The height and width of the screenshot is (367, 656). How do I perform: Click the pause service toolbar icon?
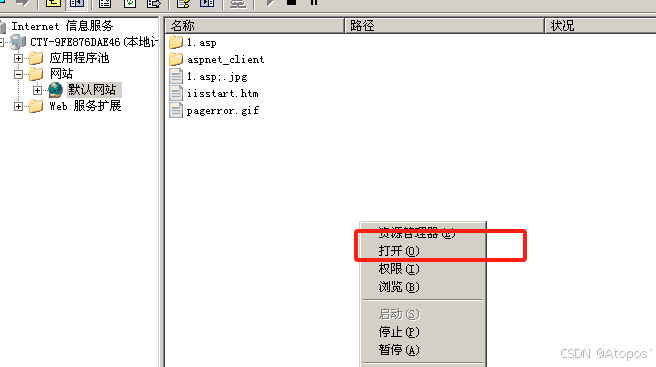point(314,2)
